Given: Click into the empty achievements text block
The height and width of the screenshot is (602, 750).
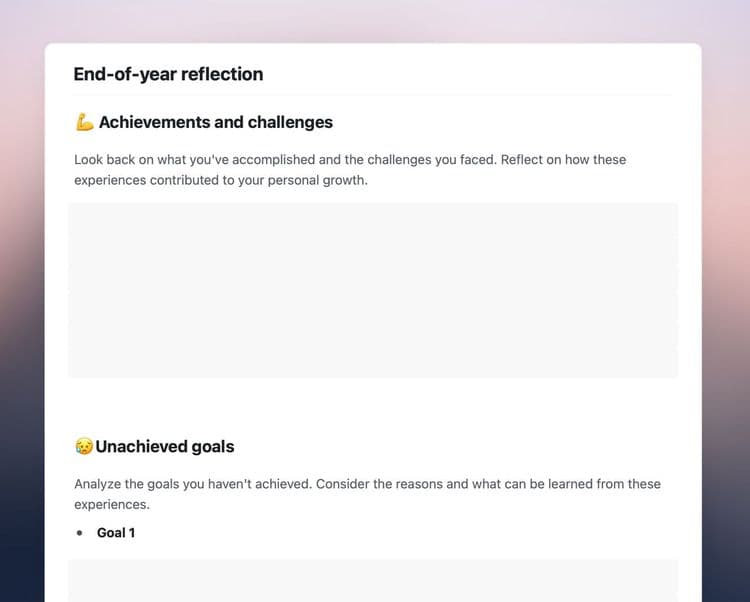Looking at the screenshot, I should (373, 290).
